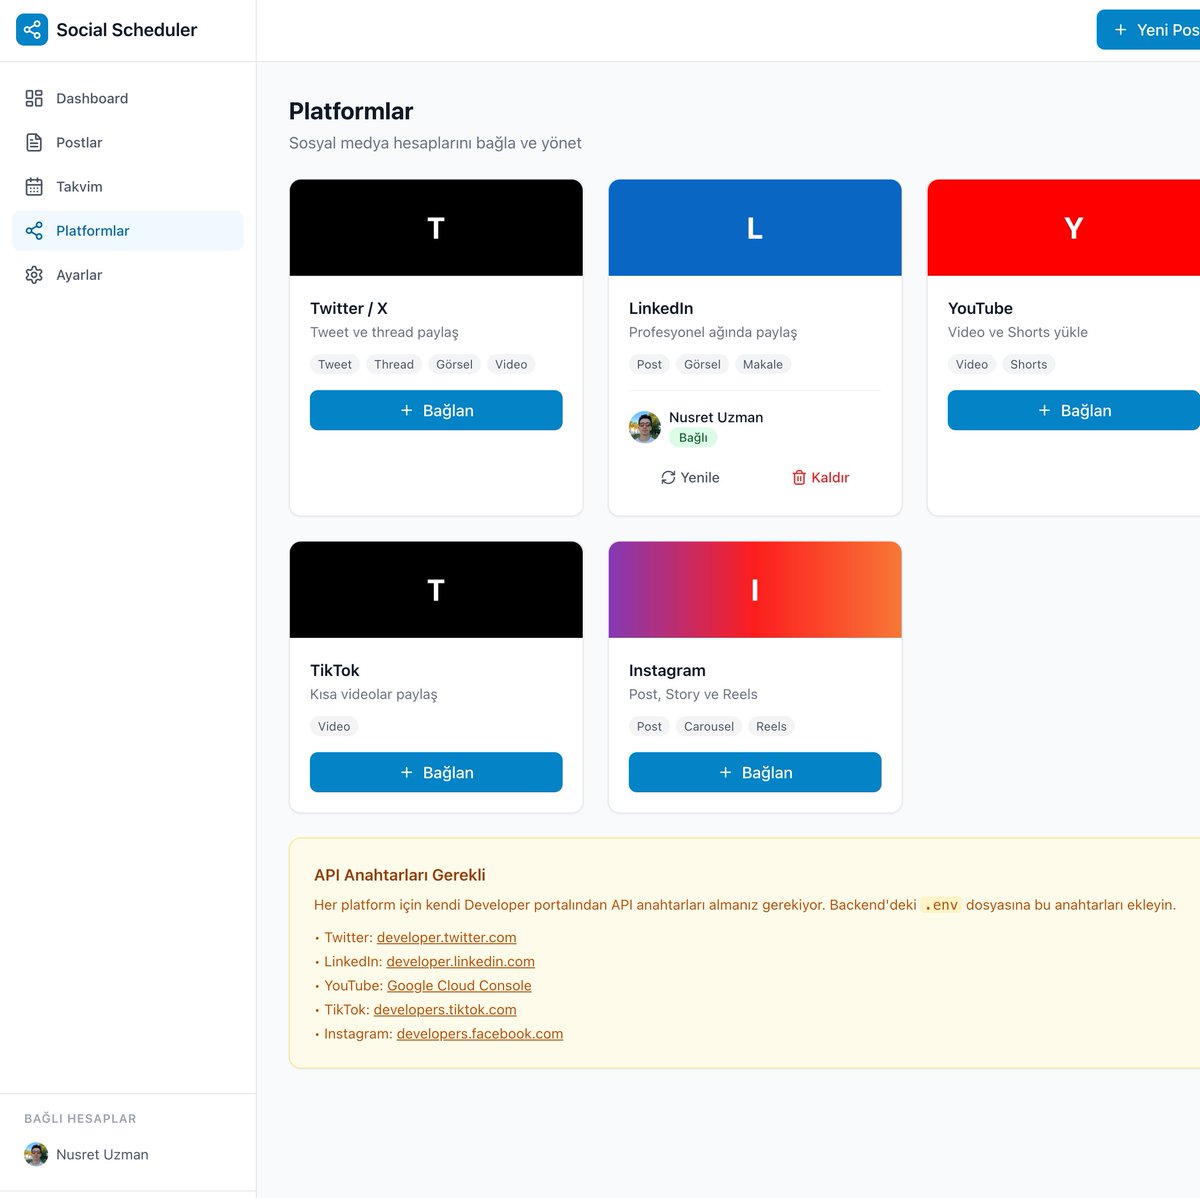Click the Post tag on Instagram card
This screenshot has height=1198, width=1200.
(x=649, y=726)
